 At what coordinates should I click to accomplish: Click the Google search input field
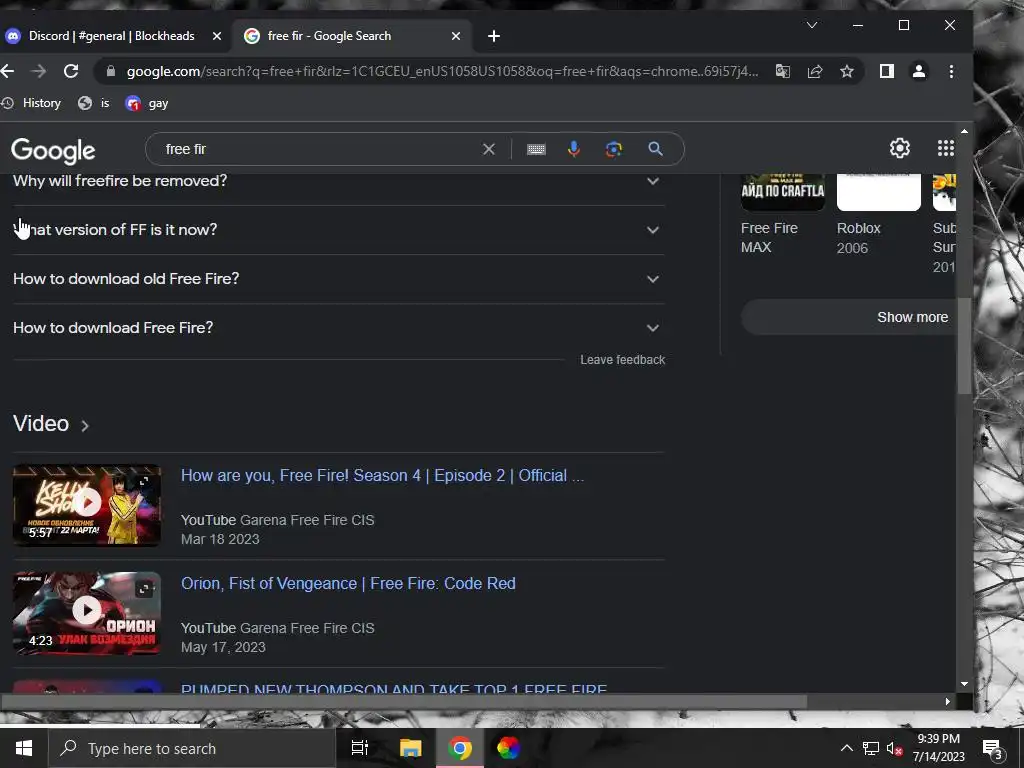(x=320, y=149)
